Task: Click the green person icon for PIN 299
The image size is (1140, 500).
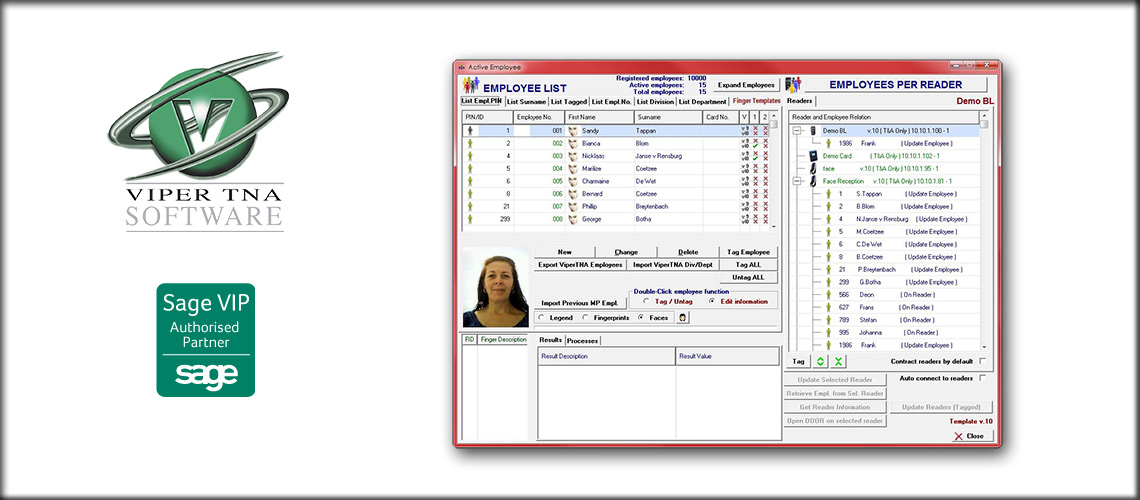Action: tap(469, 218)
